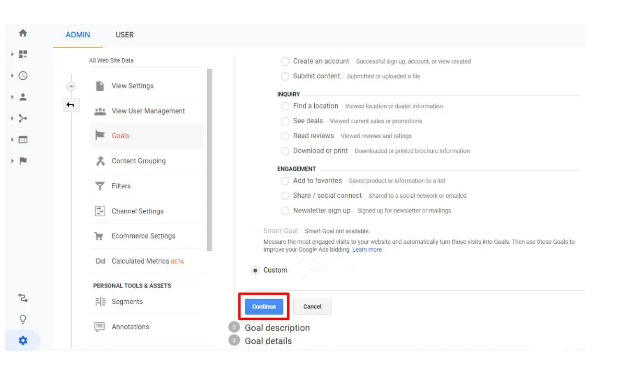
Task: Open Content Grouping menu item
Action: 147,161
